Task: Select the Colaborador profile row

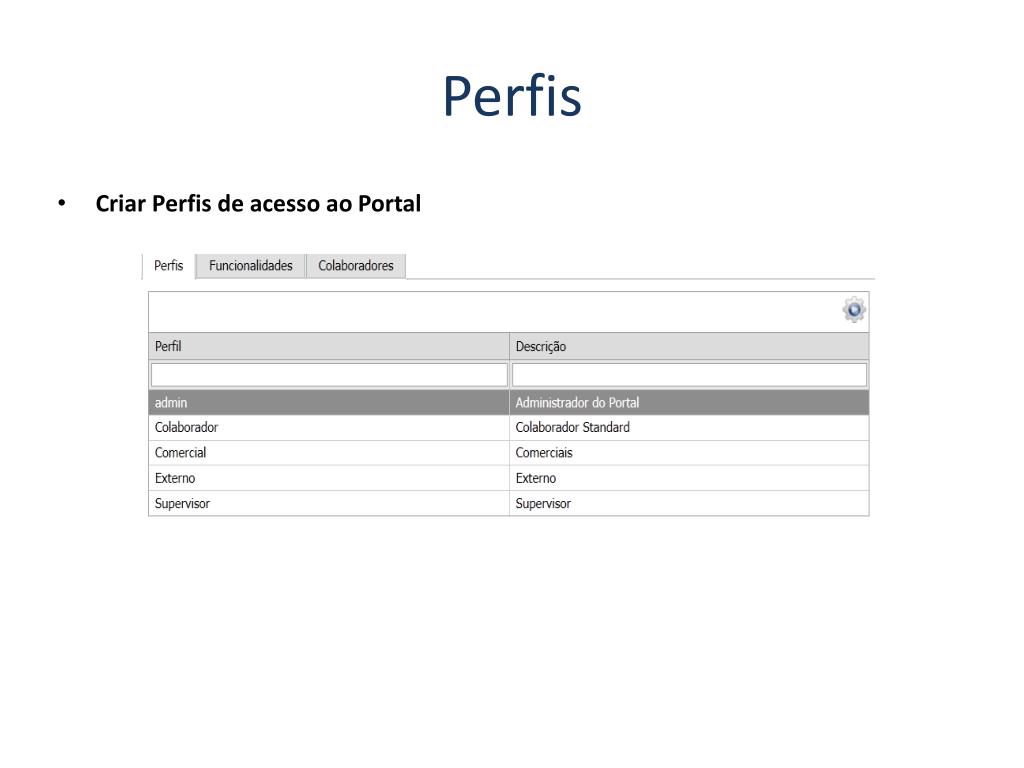Action: (509, 428)
